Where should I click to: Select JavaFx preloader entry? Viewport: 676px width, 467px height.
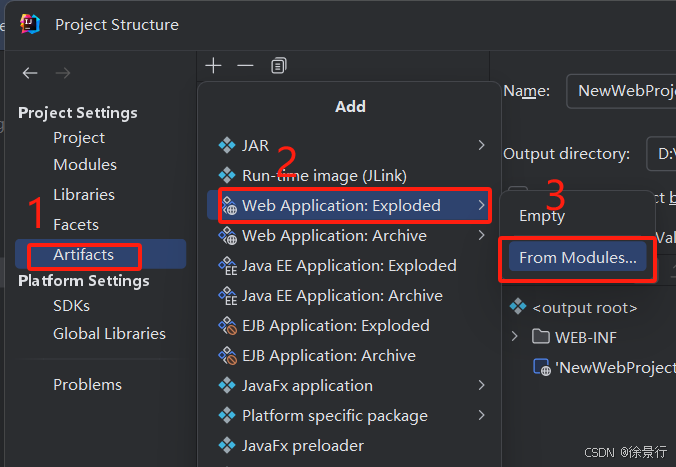pos(350,445)
